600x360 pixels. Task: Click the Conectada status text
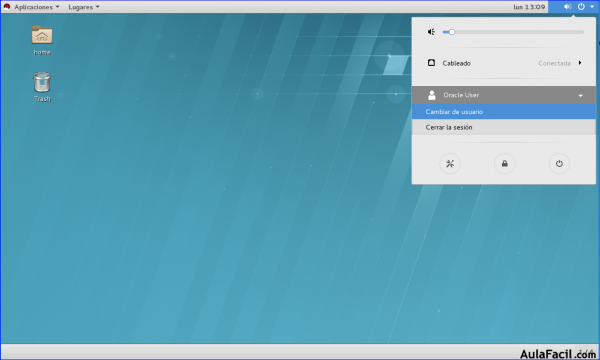(554, 63)
